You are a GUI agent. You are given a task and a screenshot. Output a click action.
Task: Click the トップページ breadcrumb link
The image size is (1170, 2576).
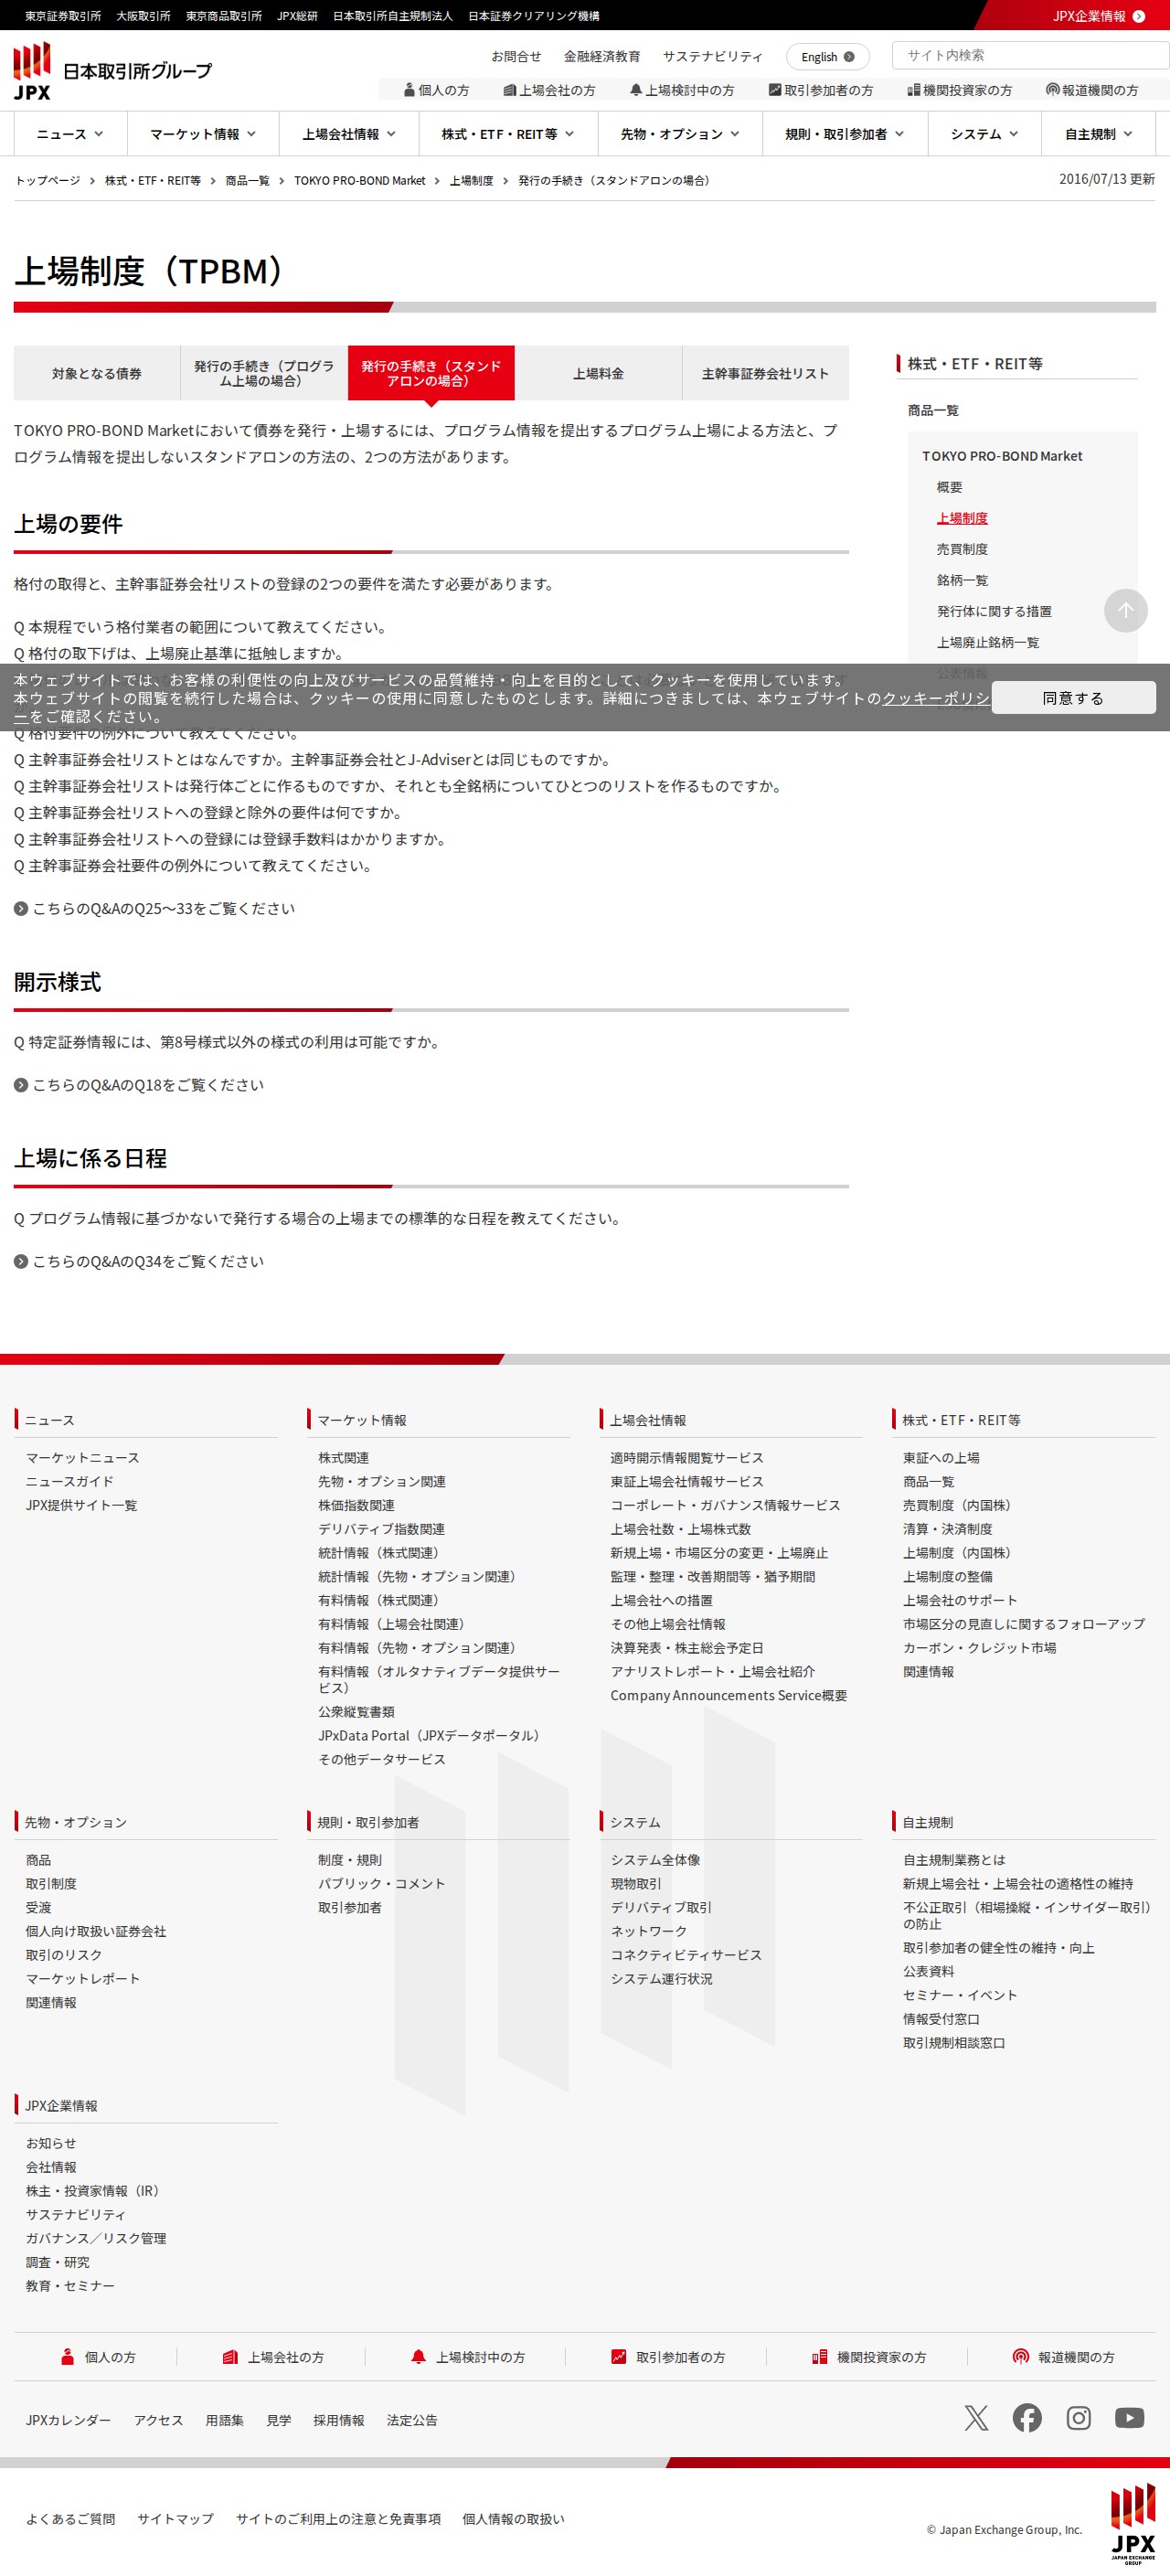coord(48,180)
